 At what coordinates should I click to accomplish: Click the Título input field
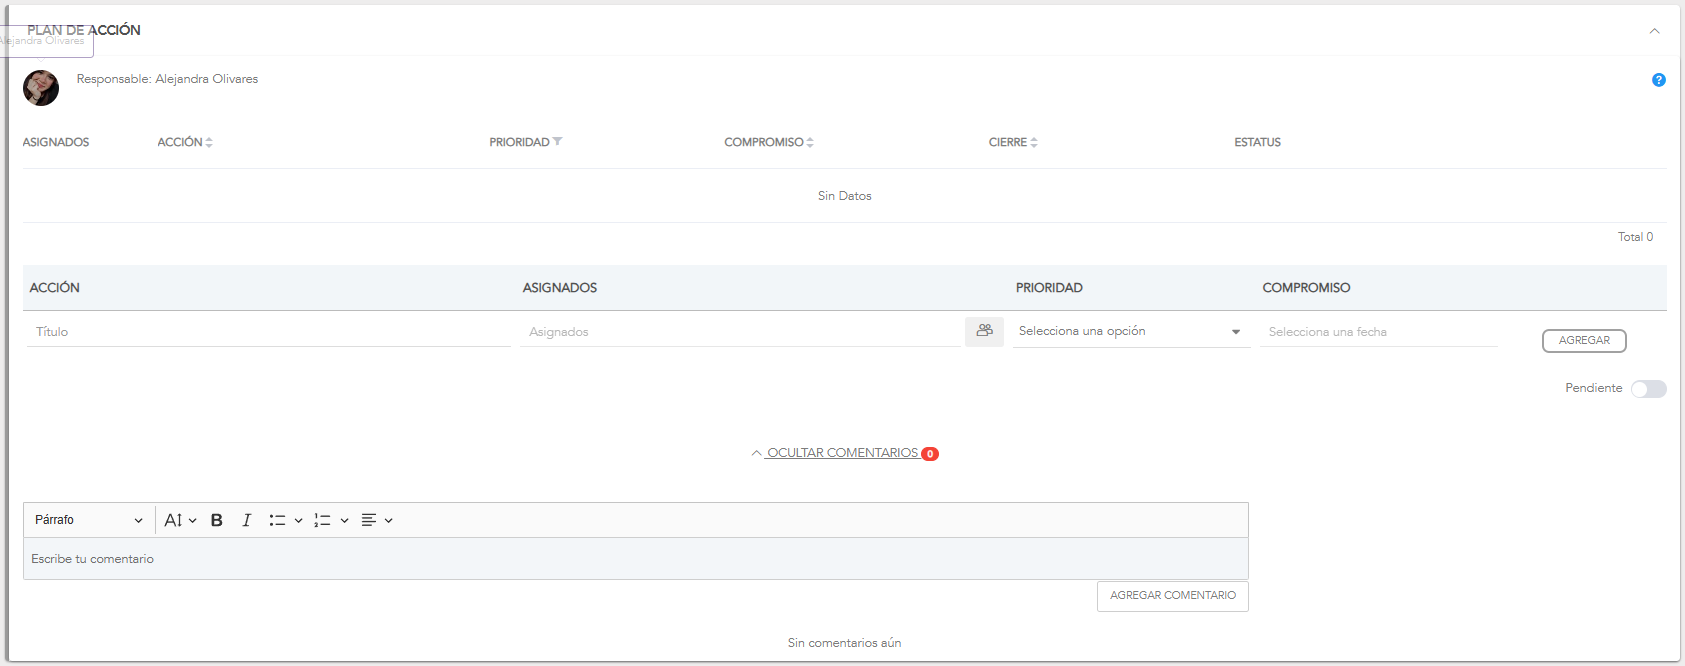pos(268,332)
